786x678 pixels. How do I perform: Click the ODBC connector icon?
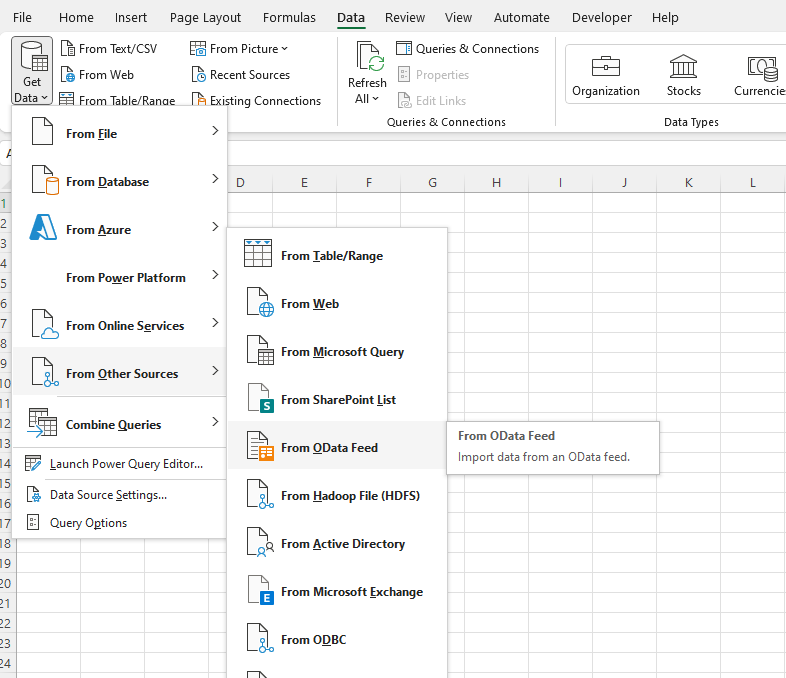point(260,638)
